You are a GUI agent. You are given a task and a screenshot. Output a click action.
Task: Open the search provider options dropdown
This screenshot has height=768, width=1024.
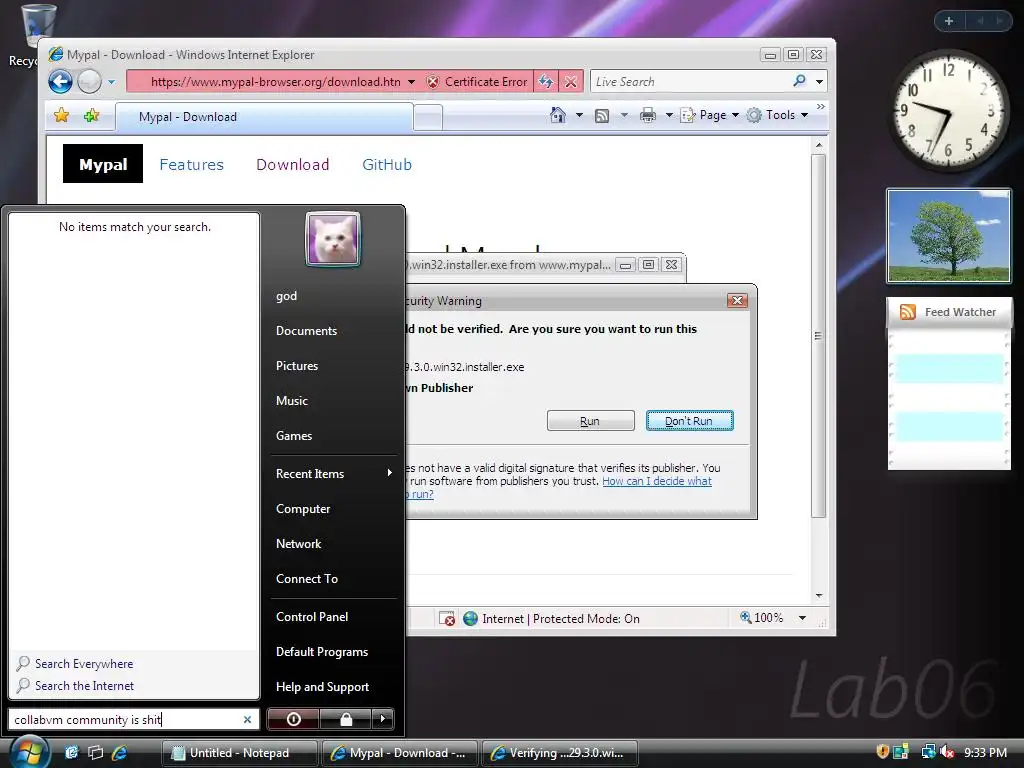[x=819, y=82]
